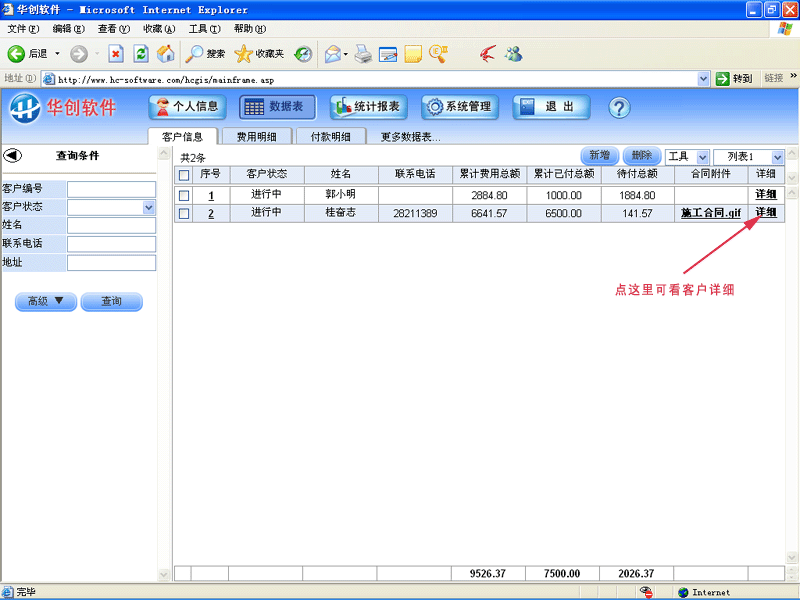Click the 查询 search button

tap(111, 301)
